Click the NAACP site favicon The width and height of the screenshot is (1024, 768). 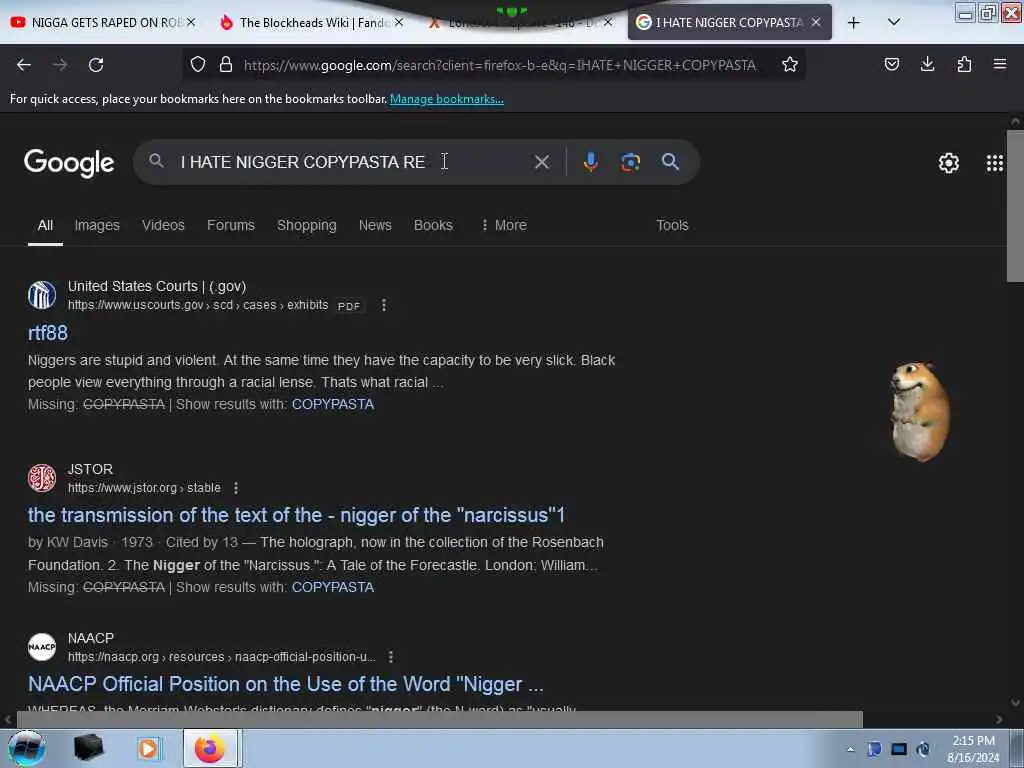[42, 647]
